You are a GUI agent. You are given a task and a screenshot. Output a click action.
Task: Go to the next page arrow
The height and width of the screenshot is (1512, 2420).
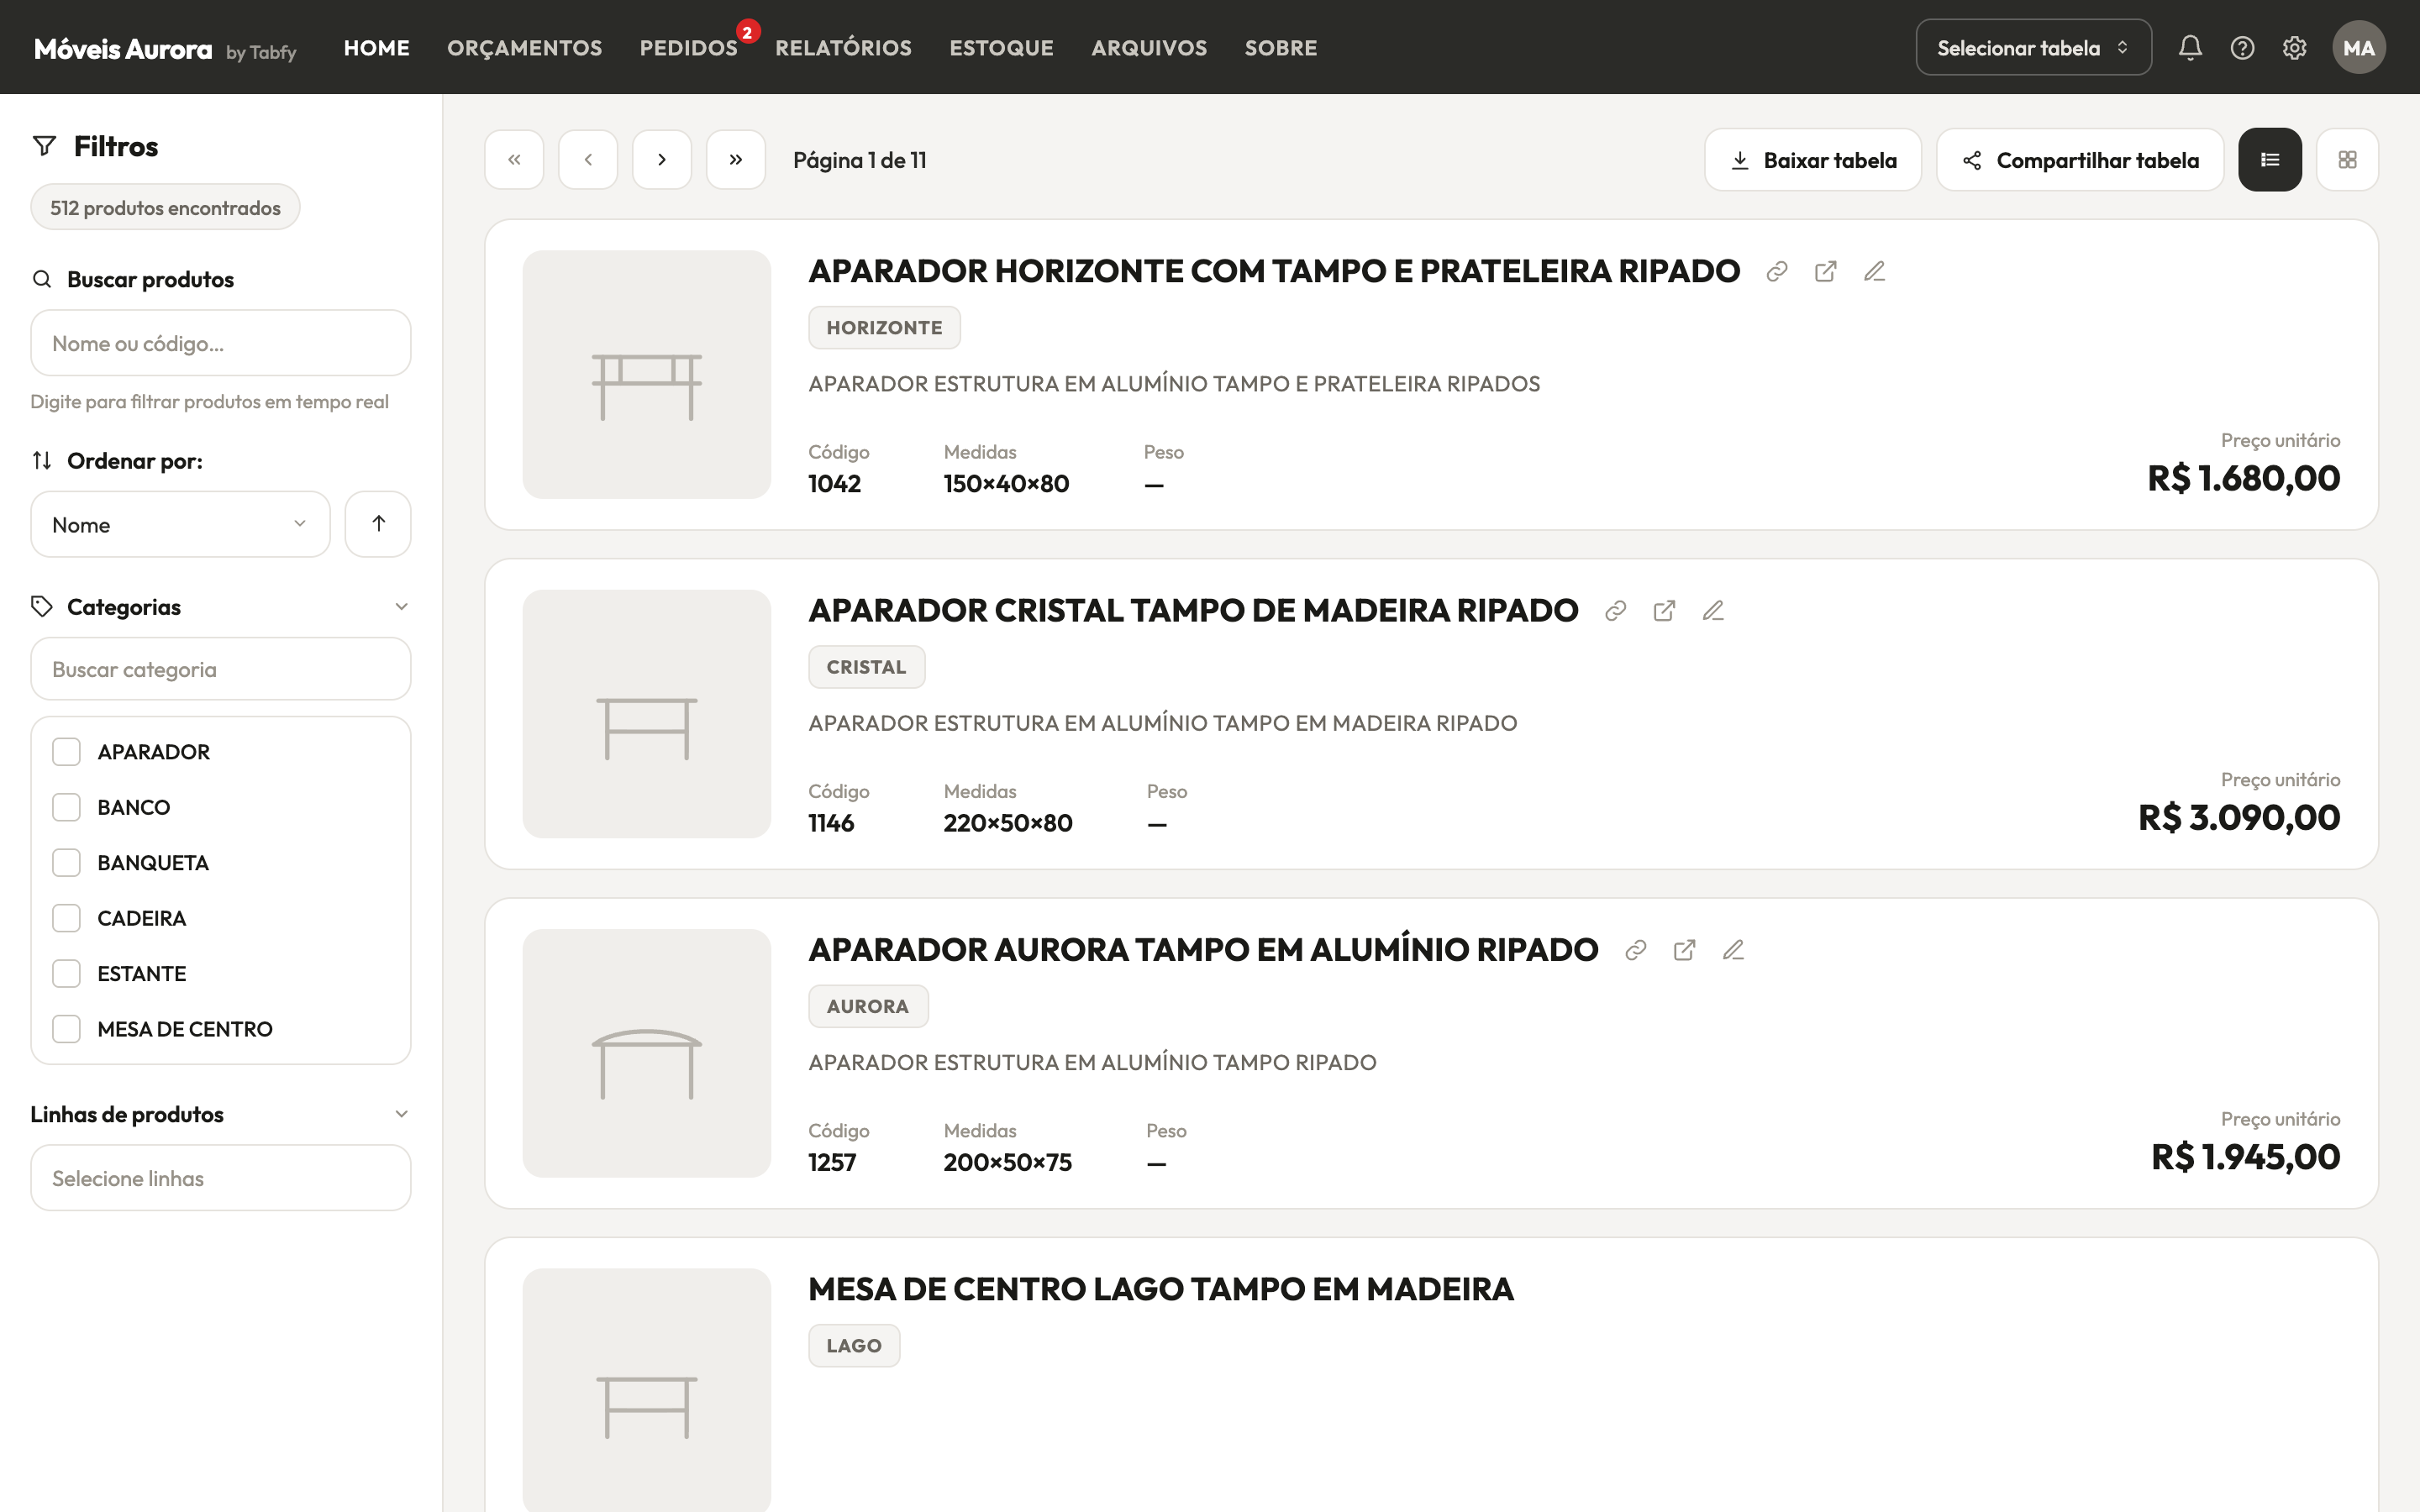point(662,159)
